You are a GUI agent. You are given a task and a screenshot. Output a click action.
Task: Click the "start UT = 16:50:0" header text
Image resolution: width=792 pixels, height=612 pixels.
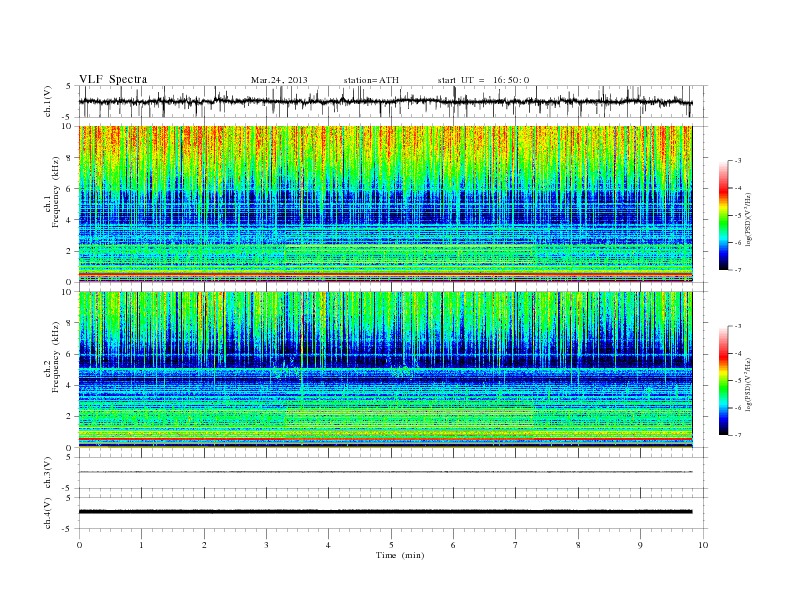[x=483, y=80]
